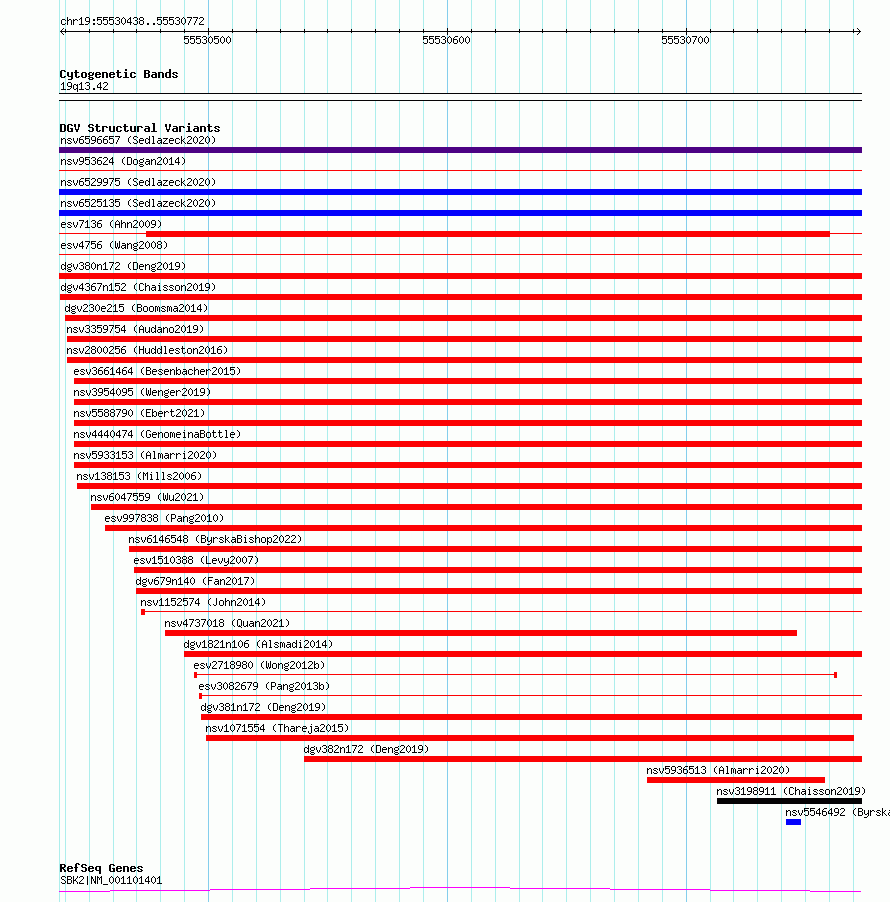Click the blue bar under nsv6529975

tap(460, 192)
